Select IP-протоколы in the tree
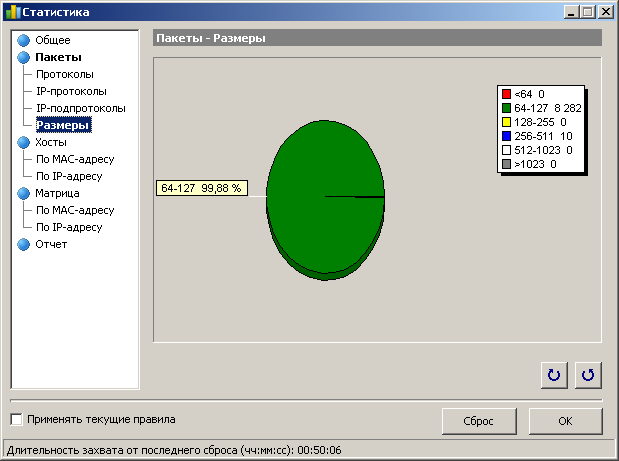619x461 pixels. click(71, 91)
